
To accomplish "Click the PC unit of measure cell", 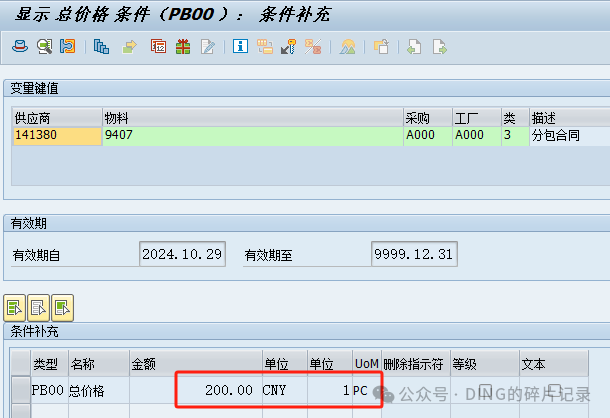I will (x=366, y=390).
